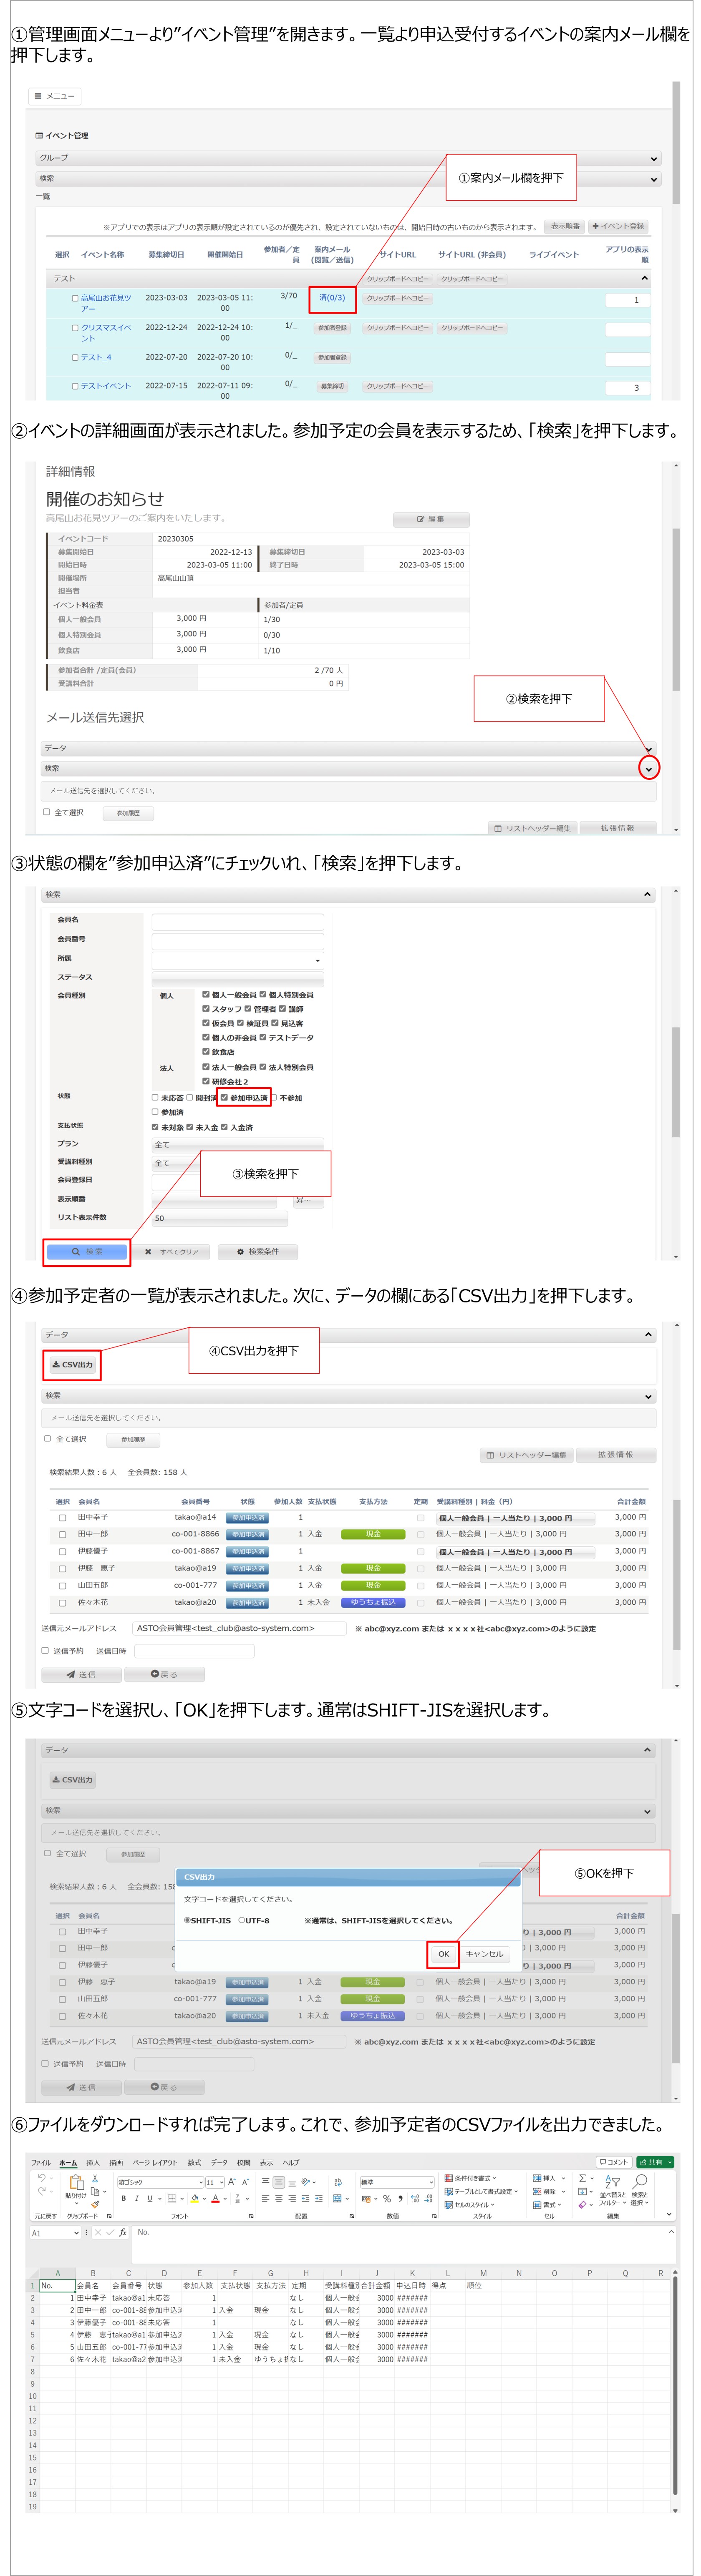This screenshot has width=701, height=2576.
Task: Click Excel cut scissors icon
Action: [95, 2179]
